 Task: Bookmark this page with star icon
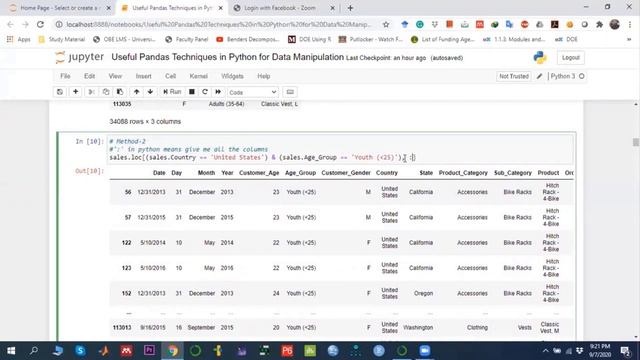pos(386,24)
